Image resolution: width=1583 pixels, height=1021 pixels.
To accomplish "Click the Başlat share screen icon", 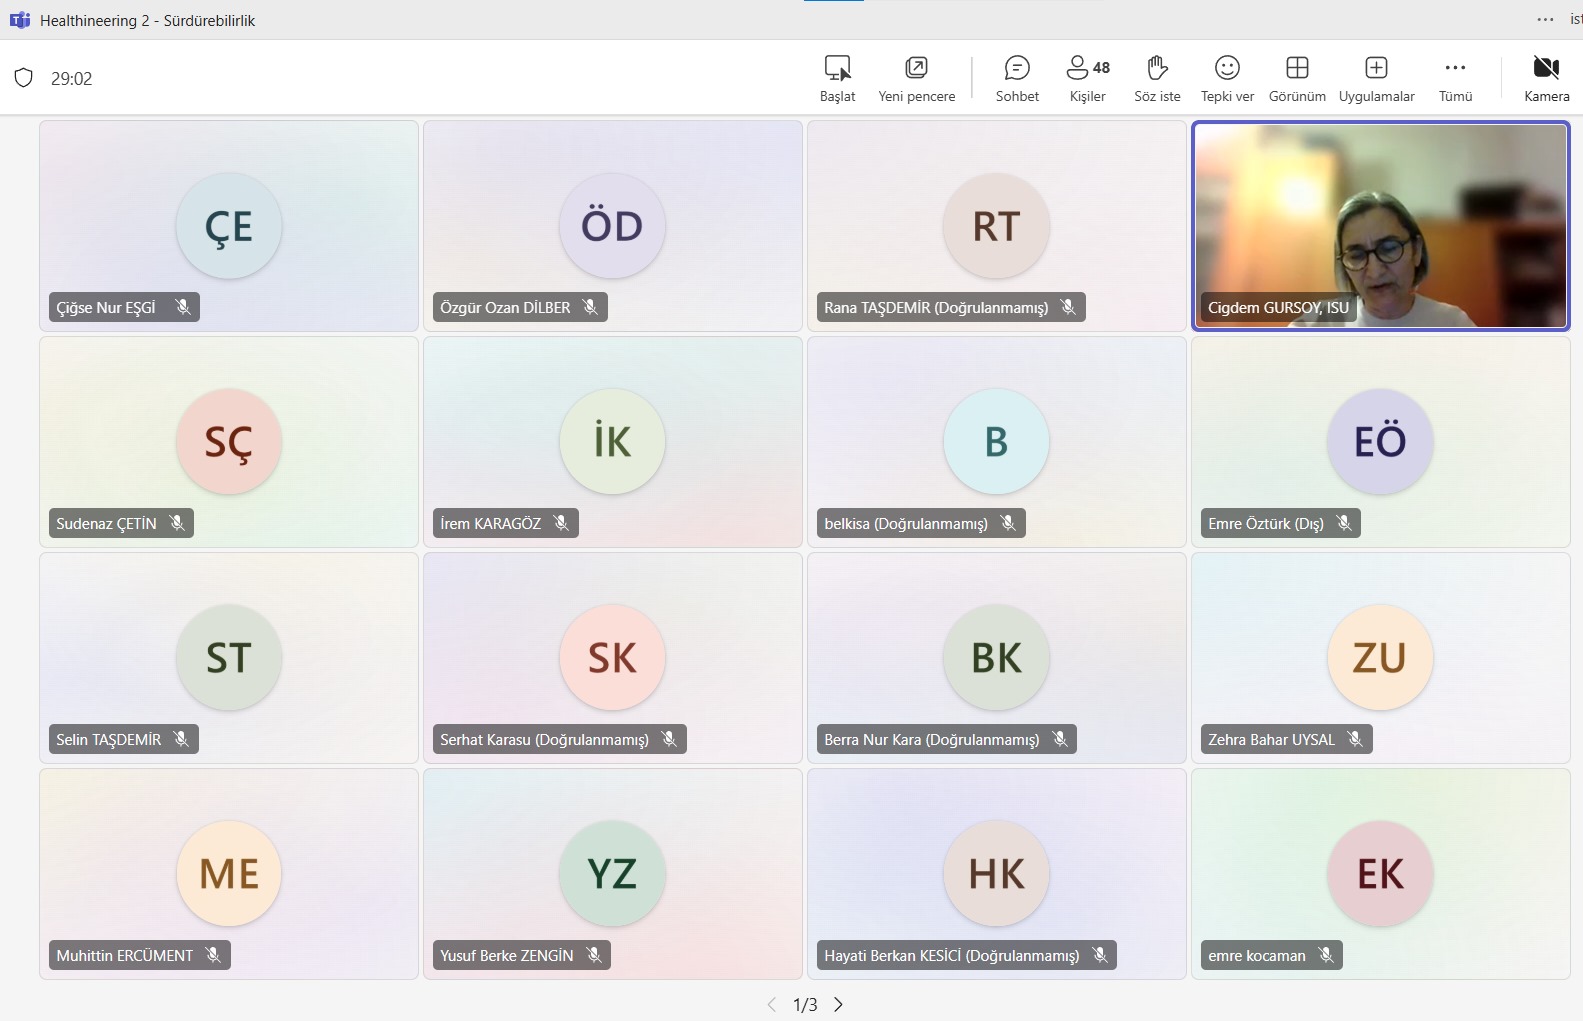I will pyautogui.click(x=837, y=68).
